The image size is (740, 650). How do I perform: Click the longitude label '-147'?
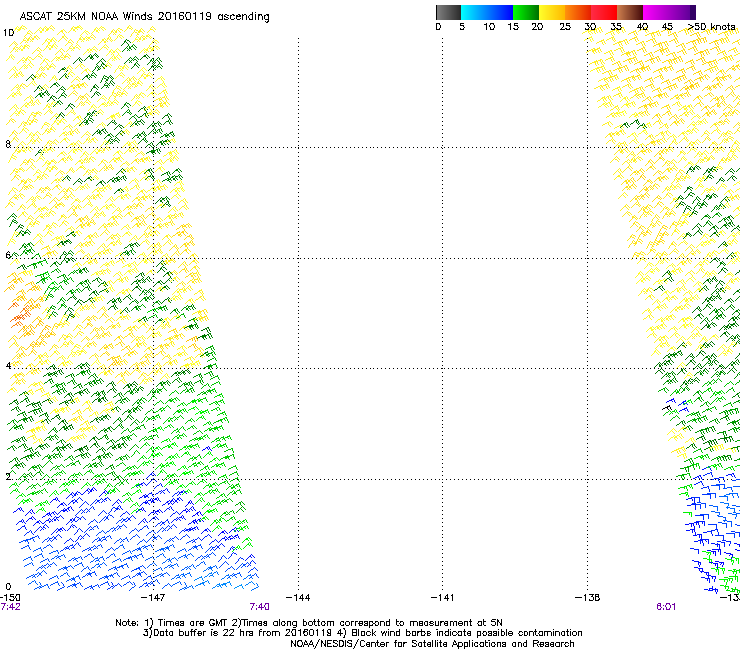[153, 598]
